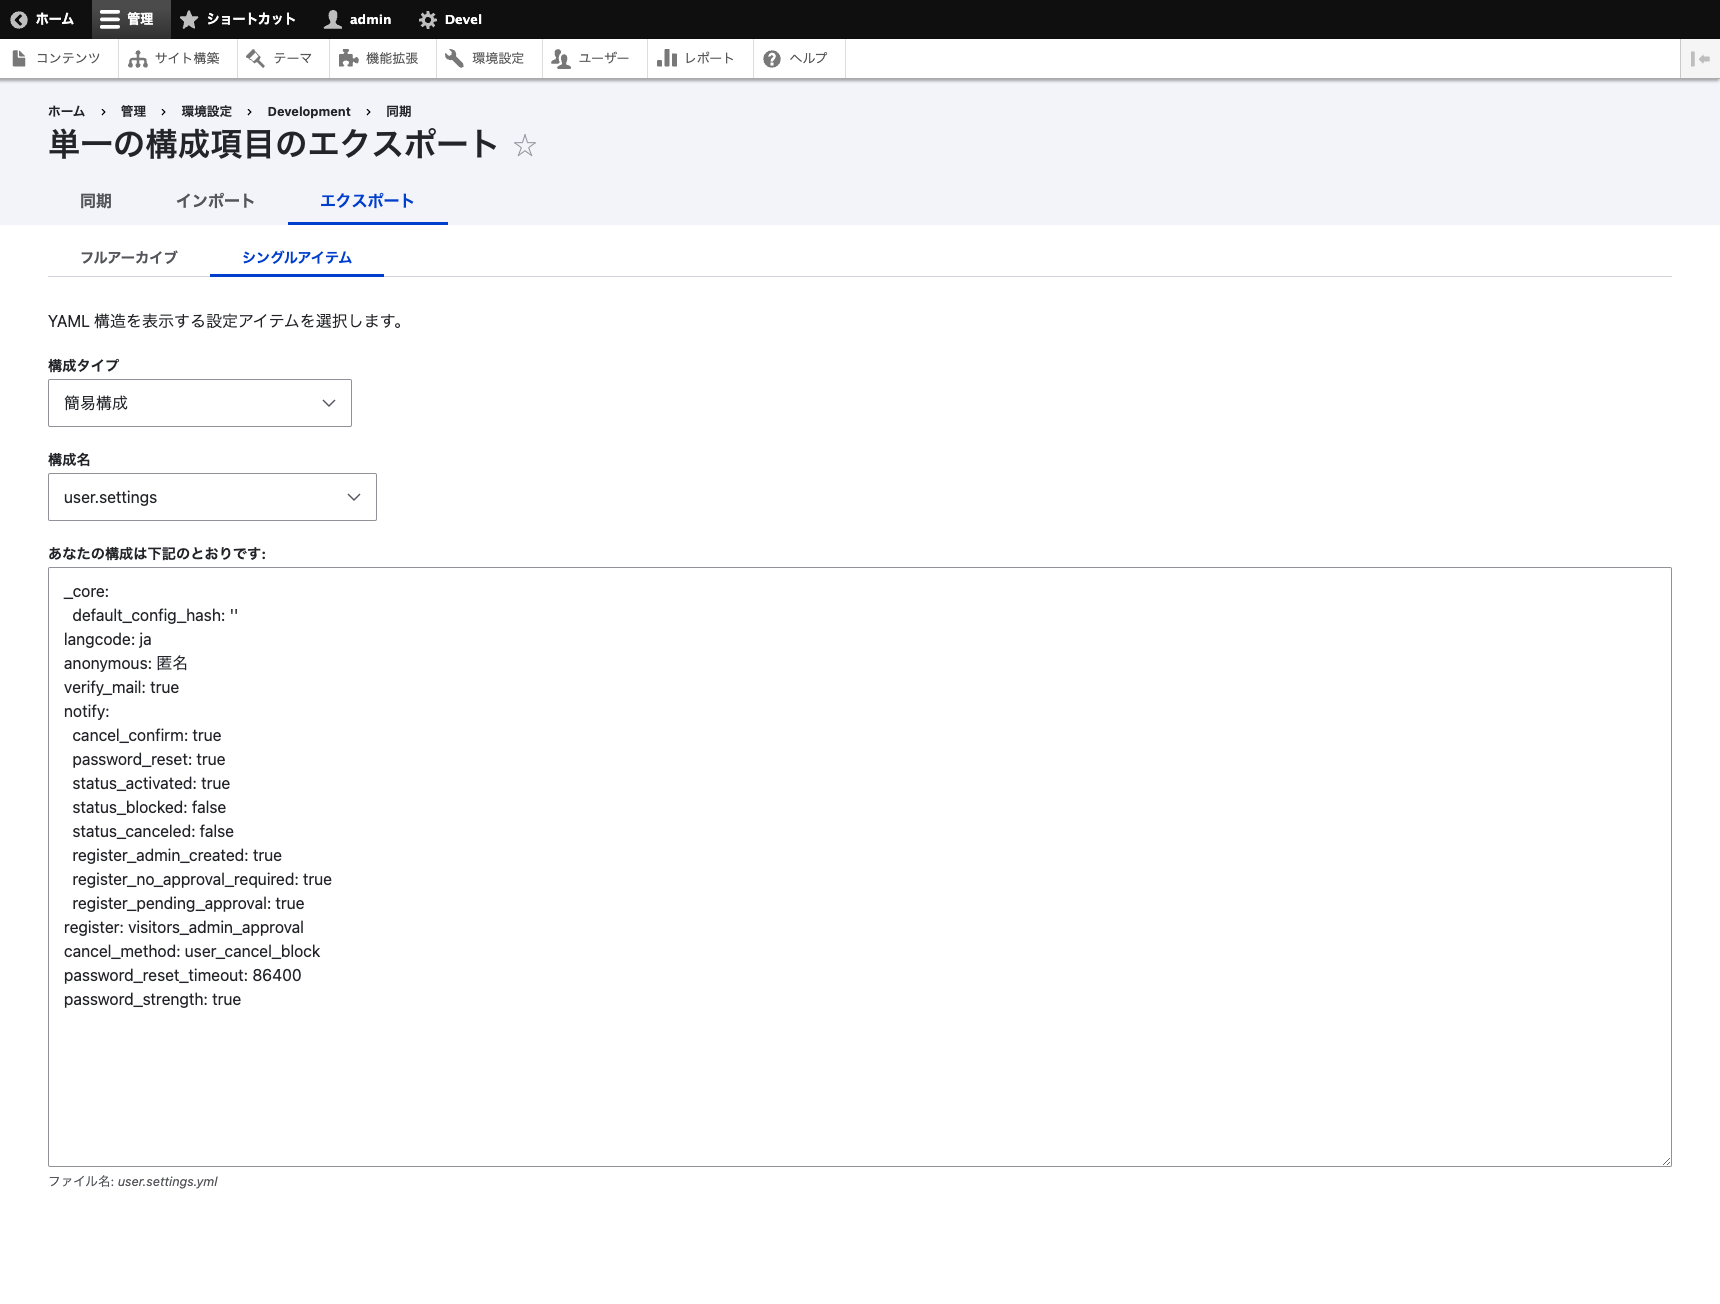Open 機能拡張 extend puzzle icon

tap(348, 59)
